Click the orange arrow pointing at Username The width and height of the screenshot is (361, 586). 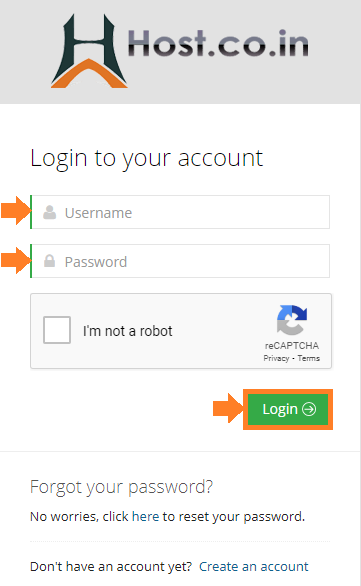click(x=16, y=211)
